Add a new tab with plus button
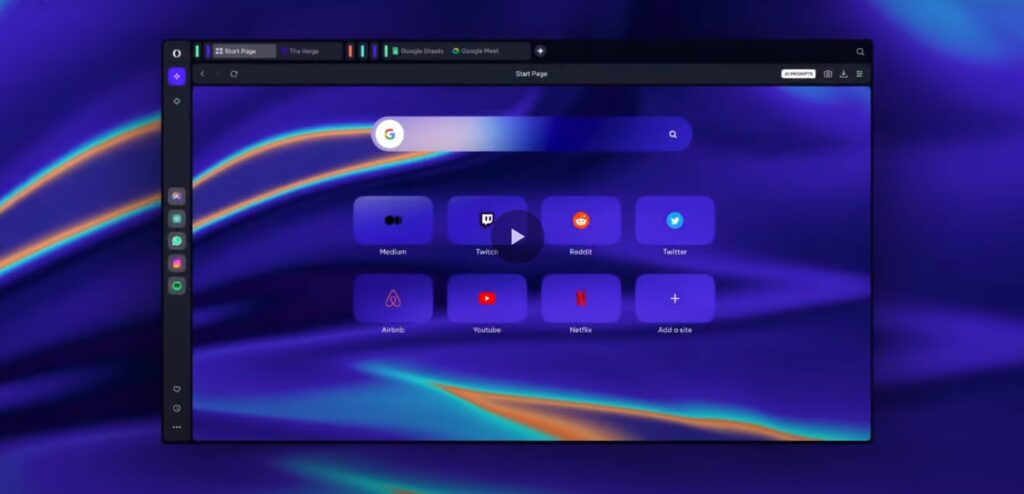 pos(540,51)
